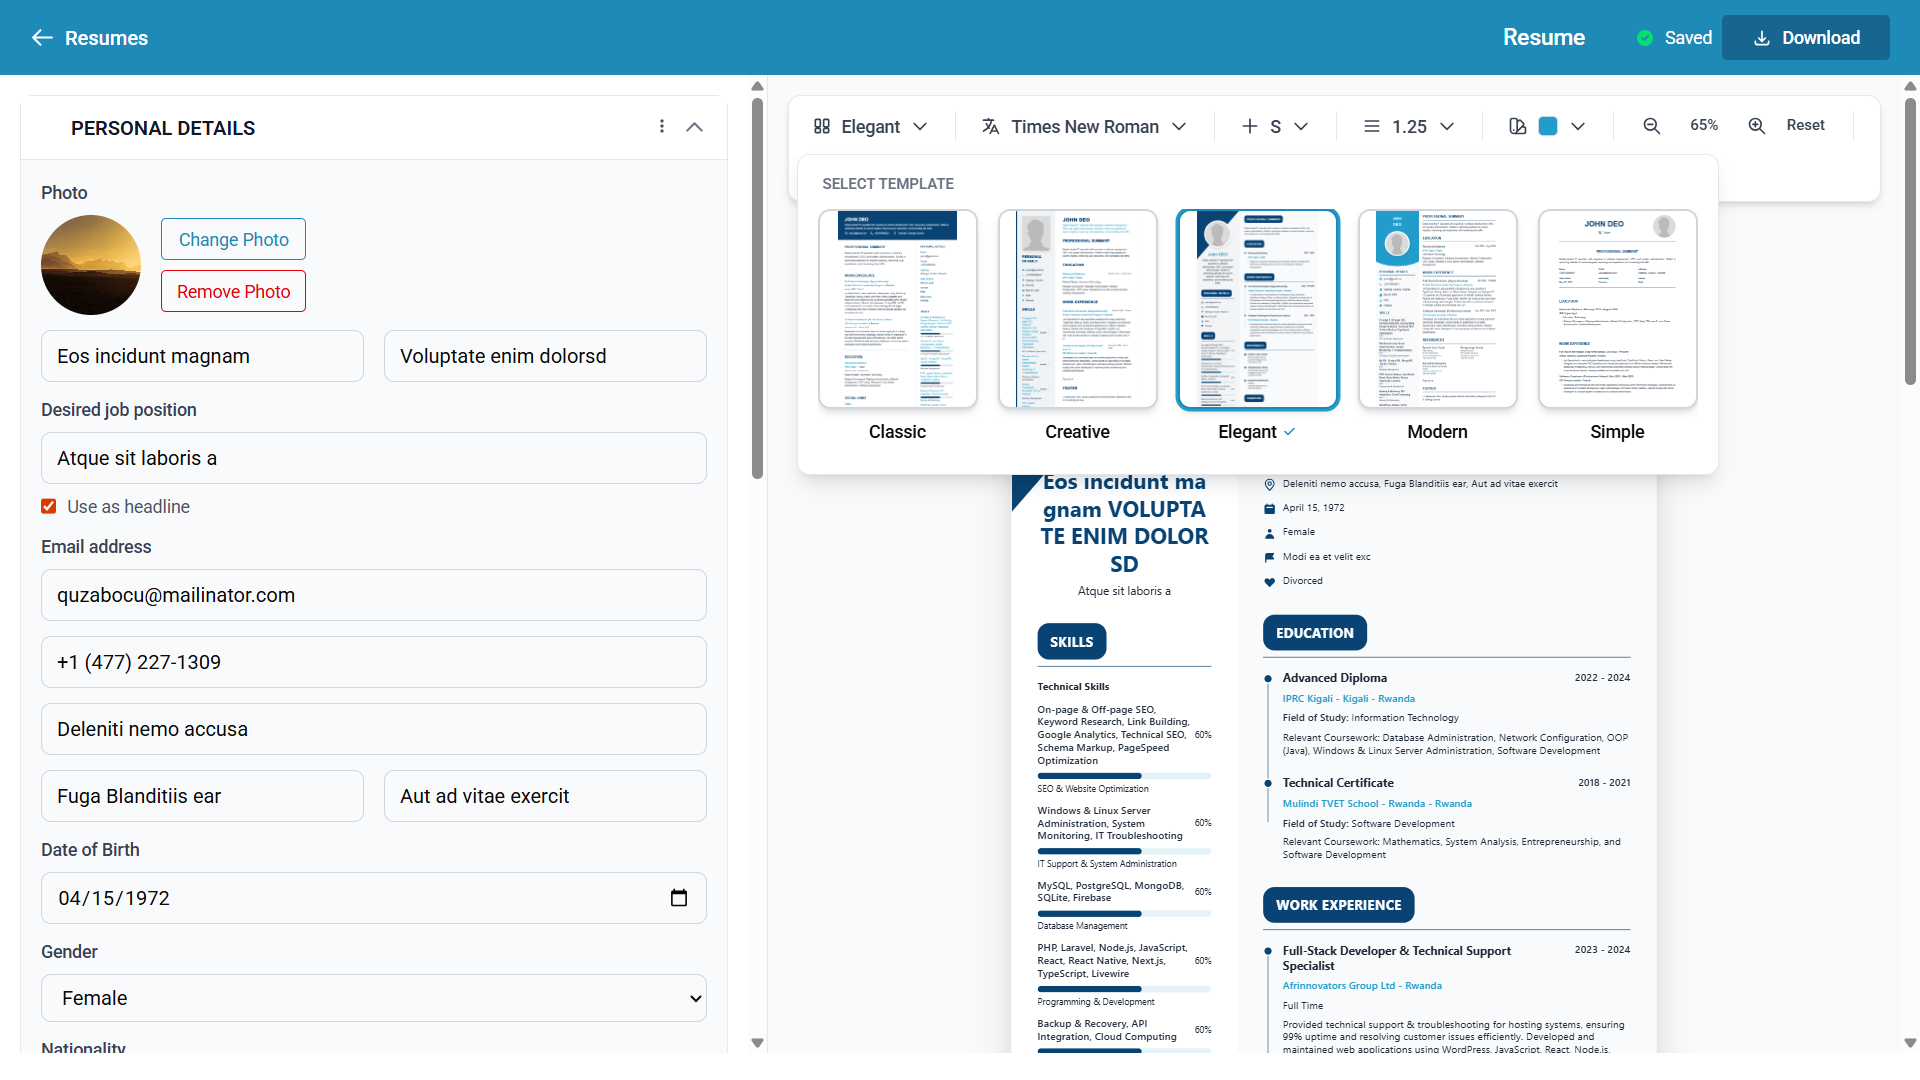The width and height of the screenshot is (1920, 1080).
Task: Click the Resumes breadcrumb link
Action: pyautogui.click(x=105, y=37)
